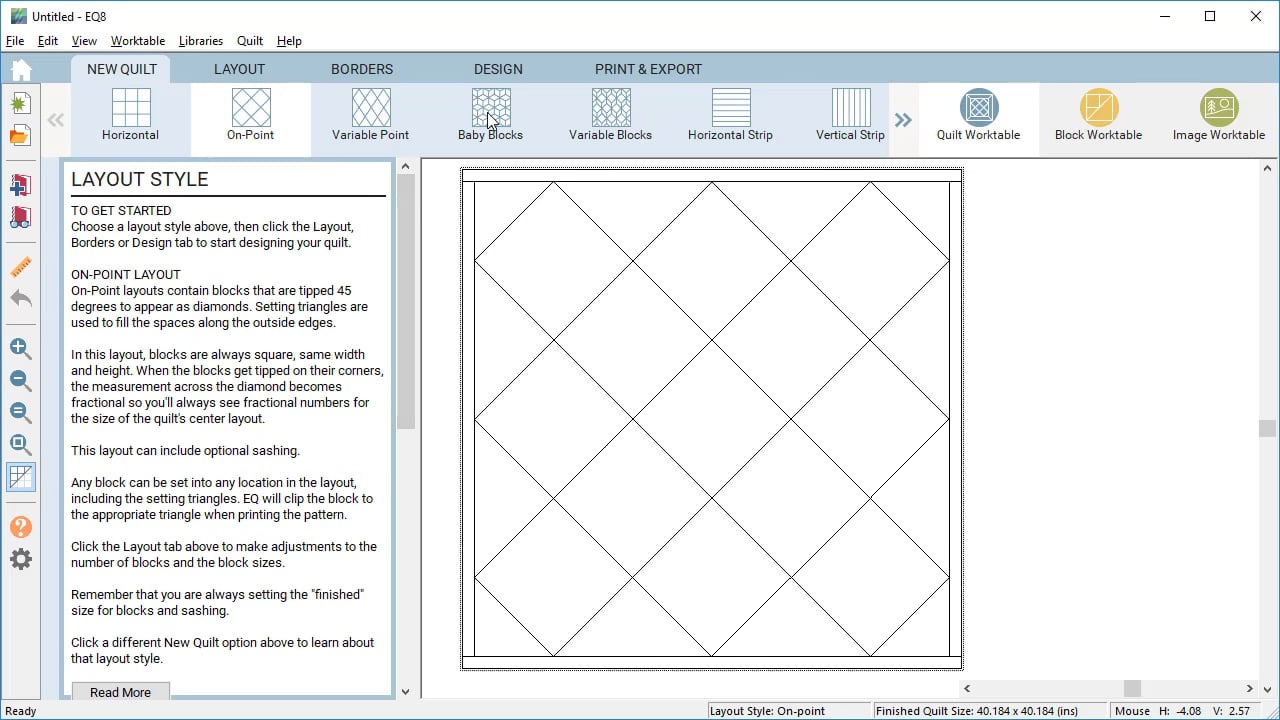Click the help panel vertical scrollbar thumb
This screenshot has width=1280, height=720.
405,302
